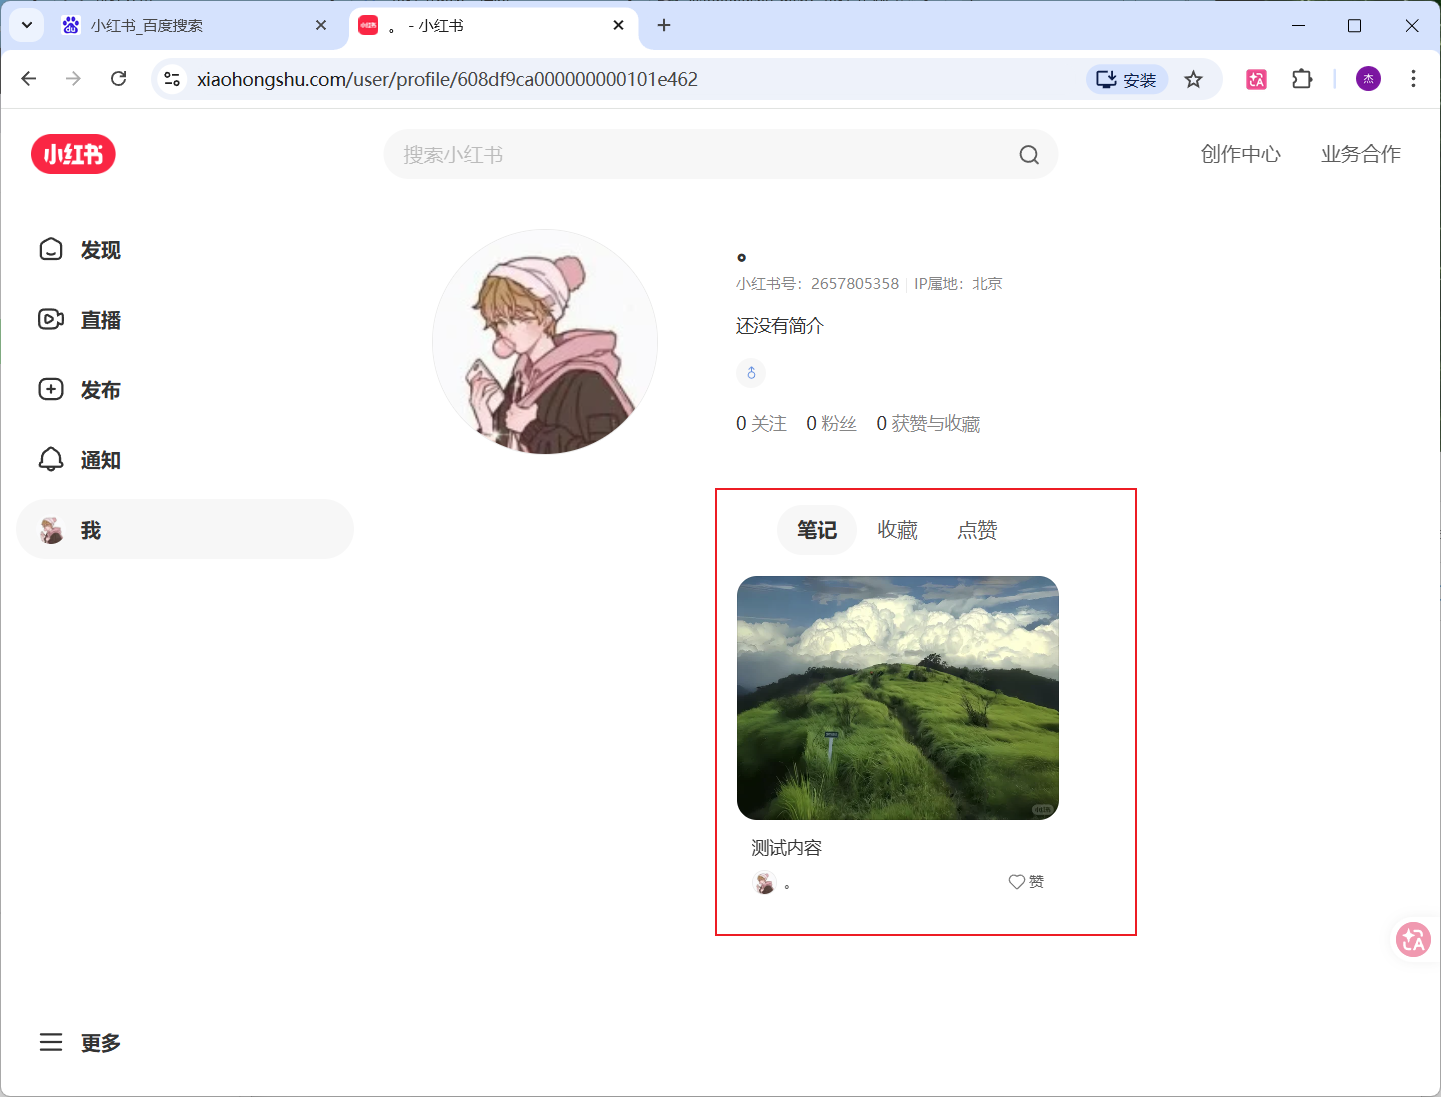
Task: Switch to the 点赞 tab
Action: pos(977,530)
